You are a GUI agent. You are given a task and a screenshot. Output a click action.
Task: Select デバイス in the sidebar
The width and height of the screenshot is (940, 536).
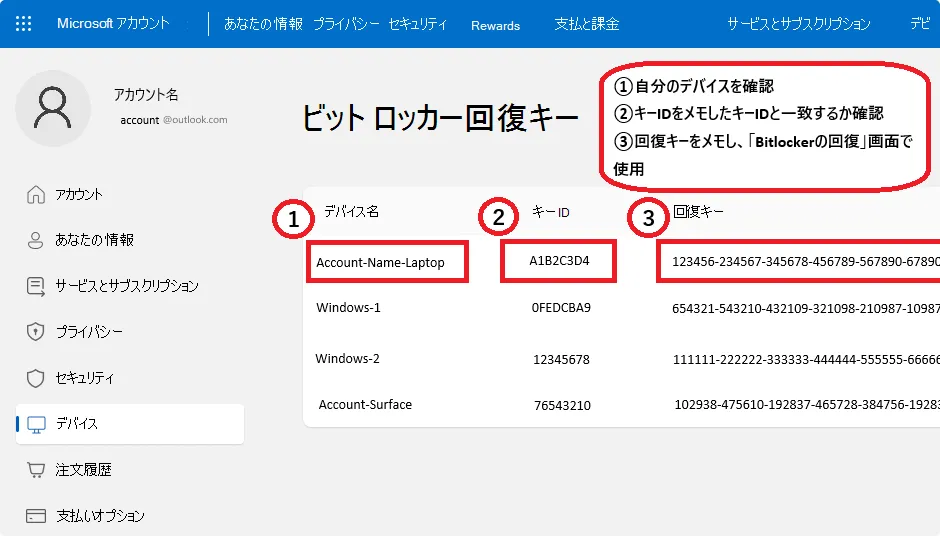tap(129, 424)
